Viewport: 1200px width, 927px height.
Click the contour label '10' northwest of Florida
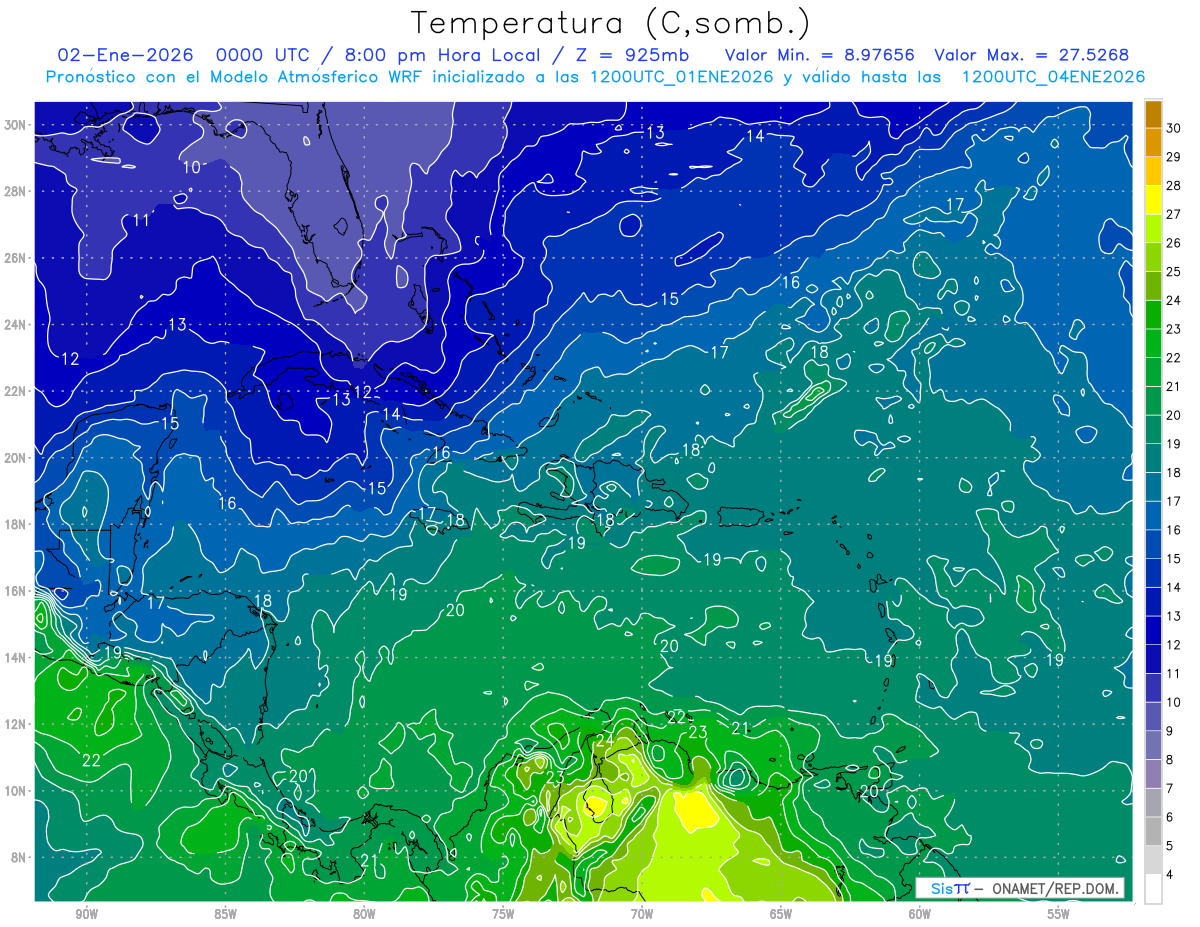click(x=192, y=167)
